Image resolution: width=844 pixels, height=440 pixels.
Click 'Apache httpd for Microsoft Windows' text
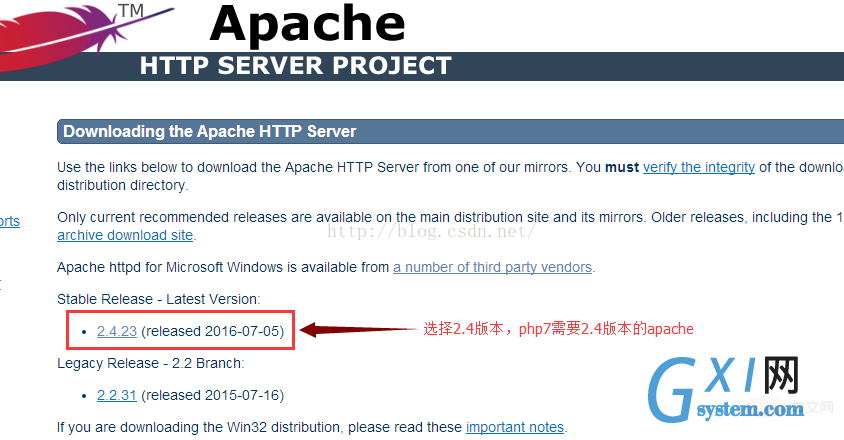click(x=170, y=267)
